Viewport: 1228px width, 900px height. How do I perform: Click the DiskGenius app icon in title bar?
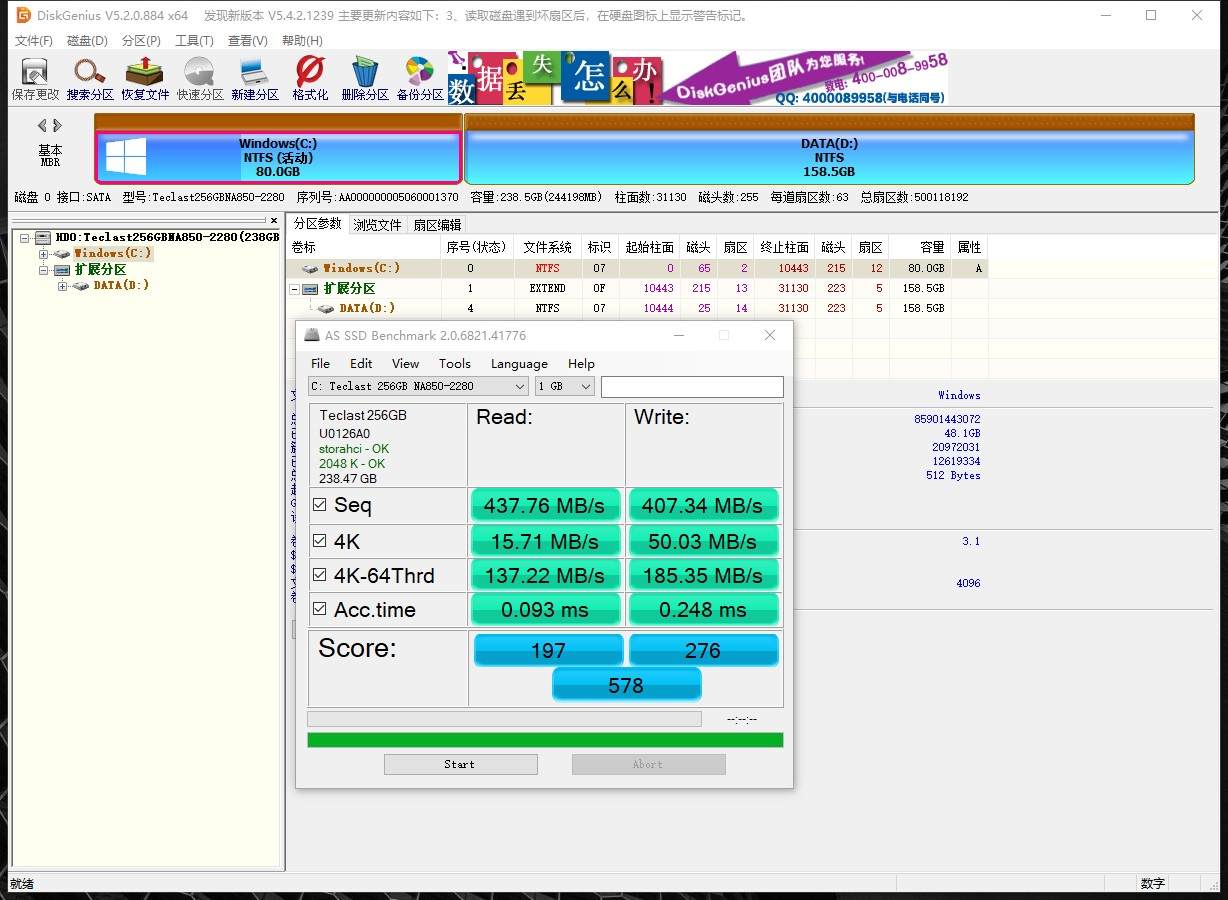[23, 15]
